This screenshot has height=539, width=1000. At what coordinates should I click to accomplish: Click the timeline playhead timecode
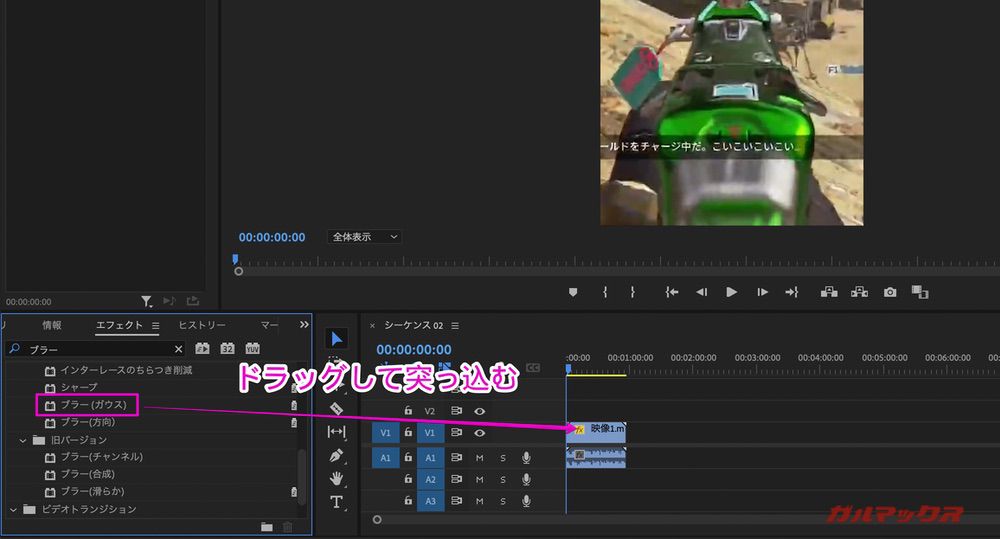click(x=413, y=350)
